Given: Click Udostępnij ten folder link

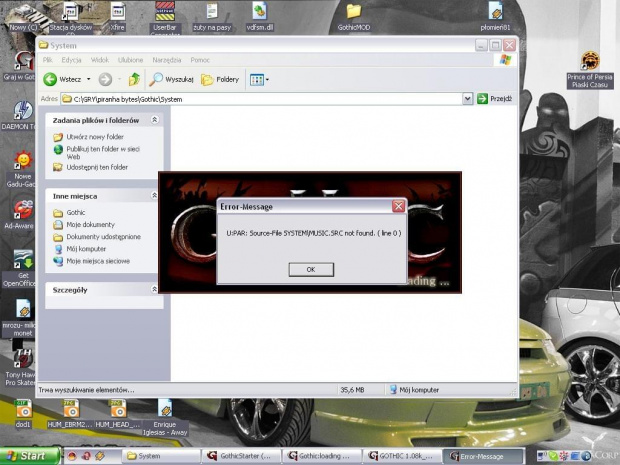Looking at the screenshot, I should point(97,167).
